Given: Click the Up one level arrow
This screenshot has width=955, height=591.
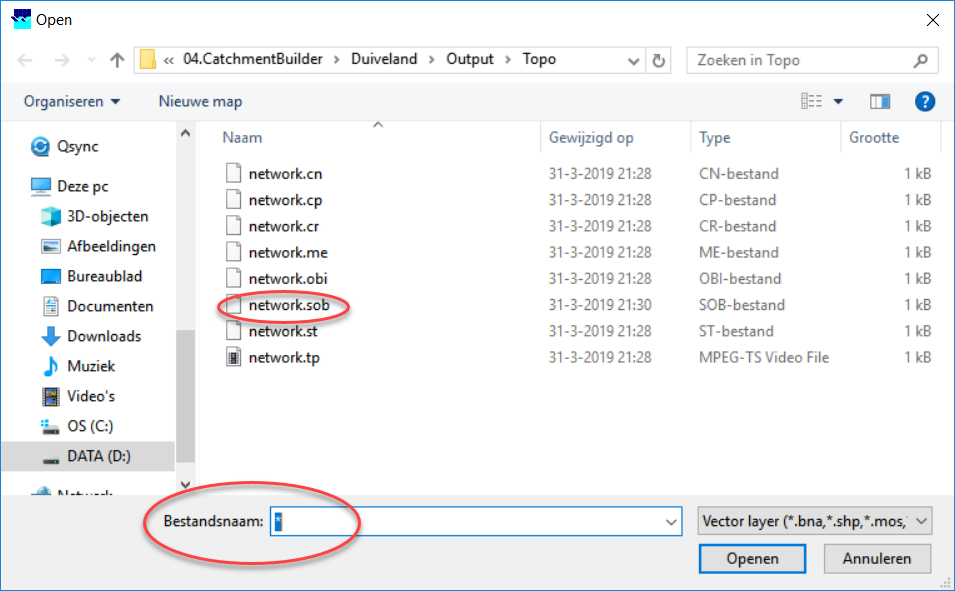Looking at the screenshot, I should [117, 60].
